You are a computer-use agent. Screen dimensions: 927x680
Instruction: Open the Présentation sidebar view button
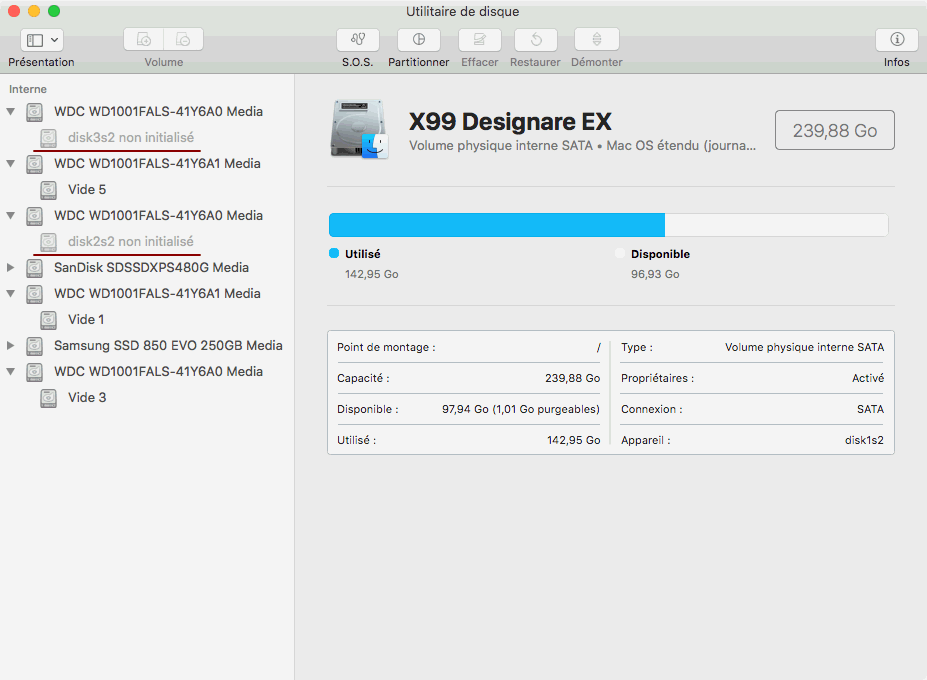(41, 40)
